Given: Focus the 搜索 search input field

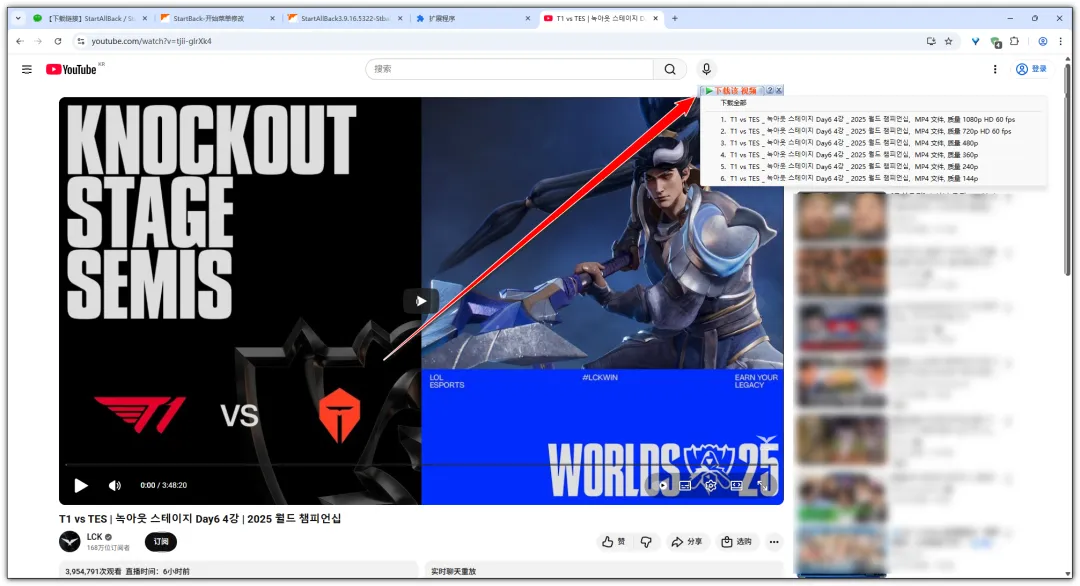Looking at the screenshot, I should point(510,69).
